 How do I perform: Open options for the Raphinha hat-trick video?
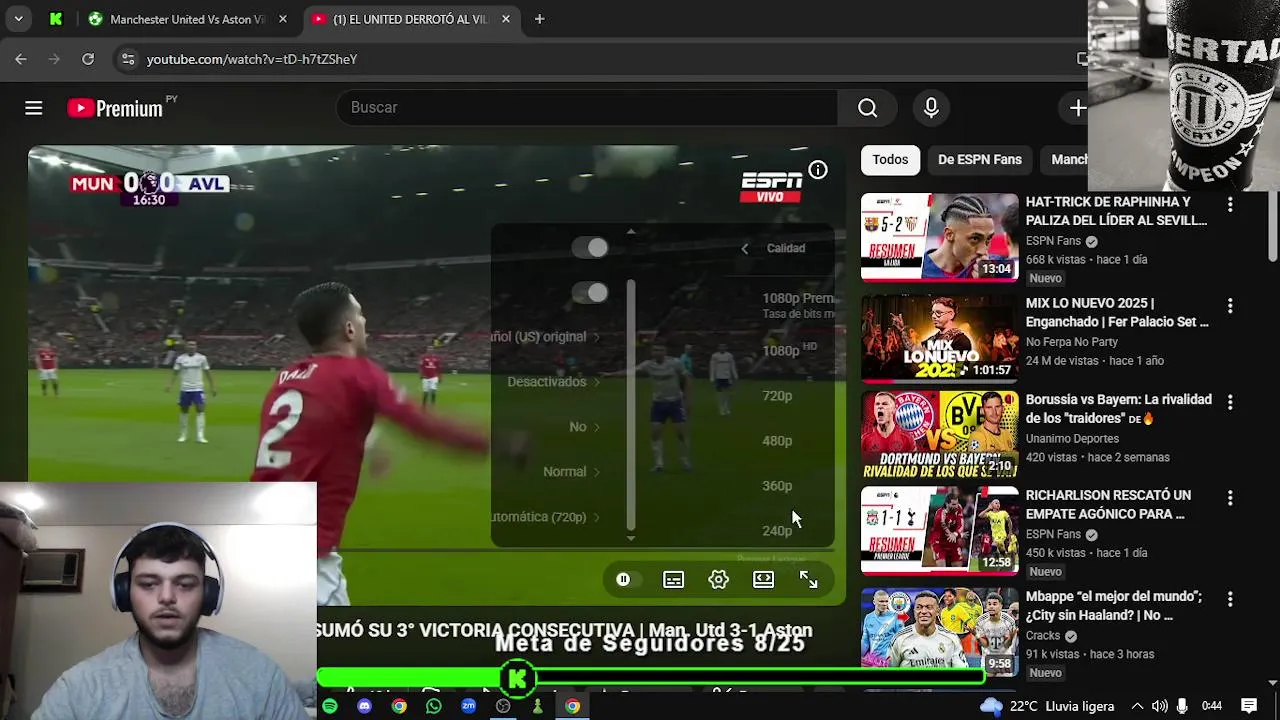pos(1230,204)
